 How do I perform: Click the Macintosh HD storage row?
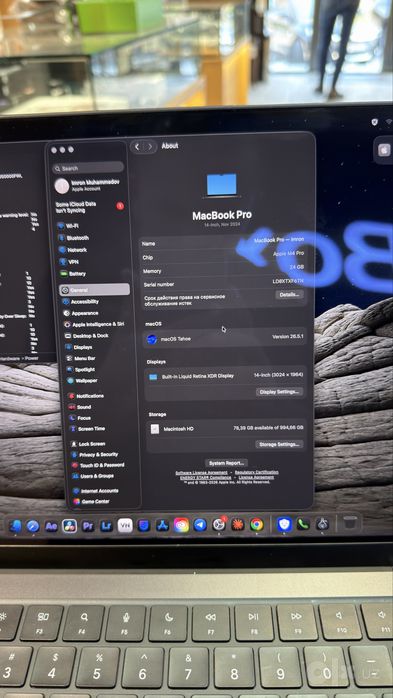click(x=226, y=428)
